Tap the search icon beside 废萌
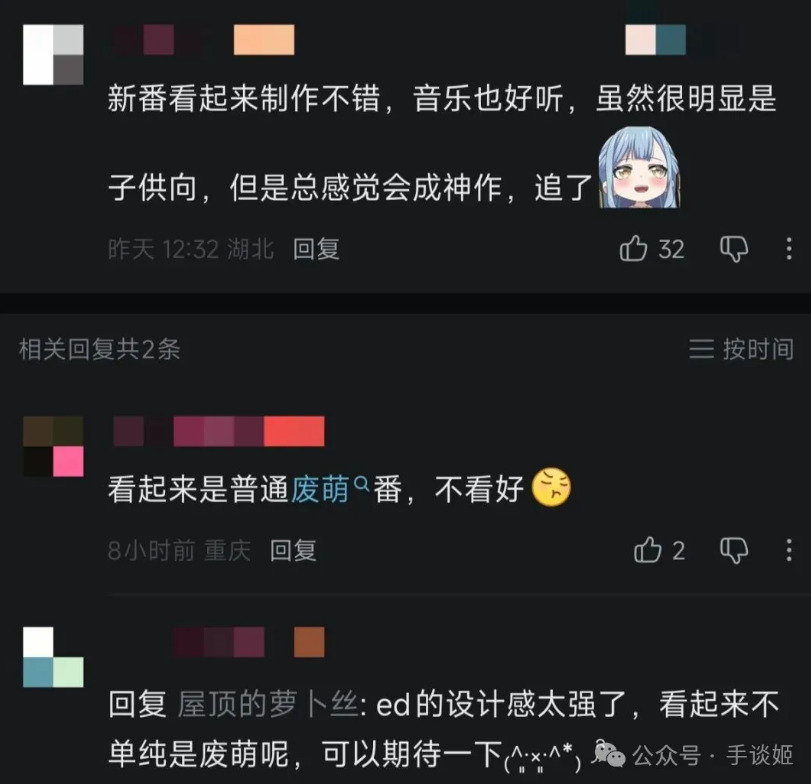The image size is (811, 784). [x=362, y=483]
